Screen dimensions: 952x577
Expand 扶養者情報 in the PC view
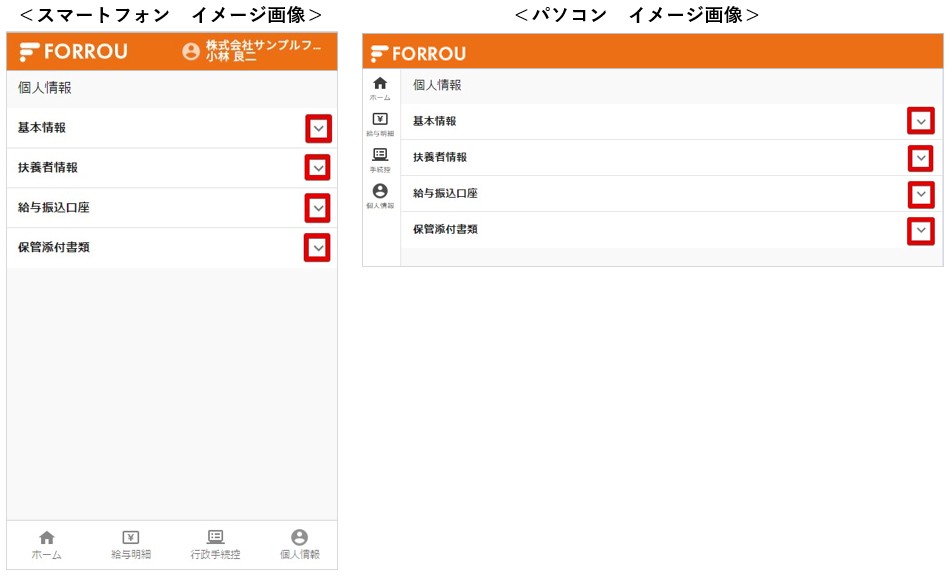click(x=920, y=159)
